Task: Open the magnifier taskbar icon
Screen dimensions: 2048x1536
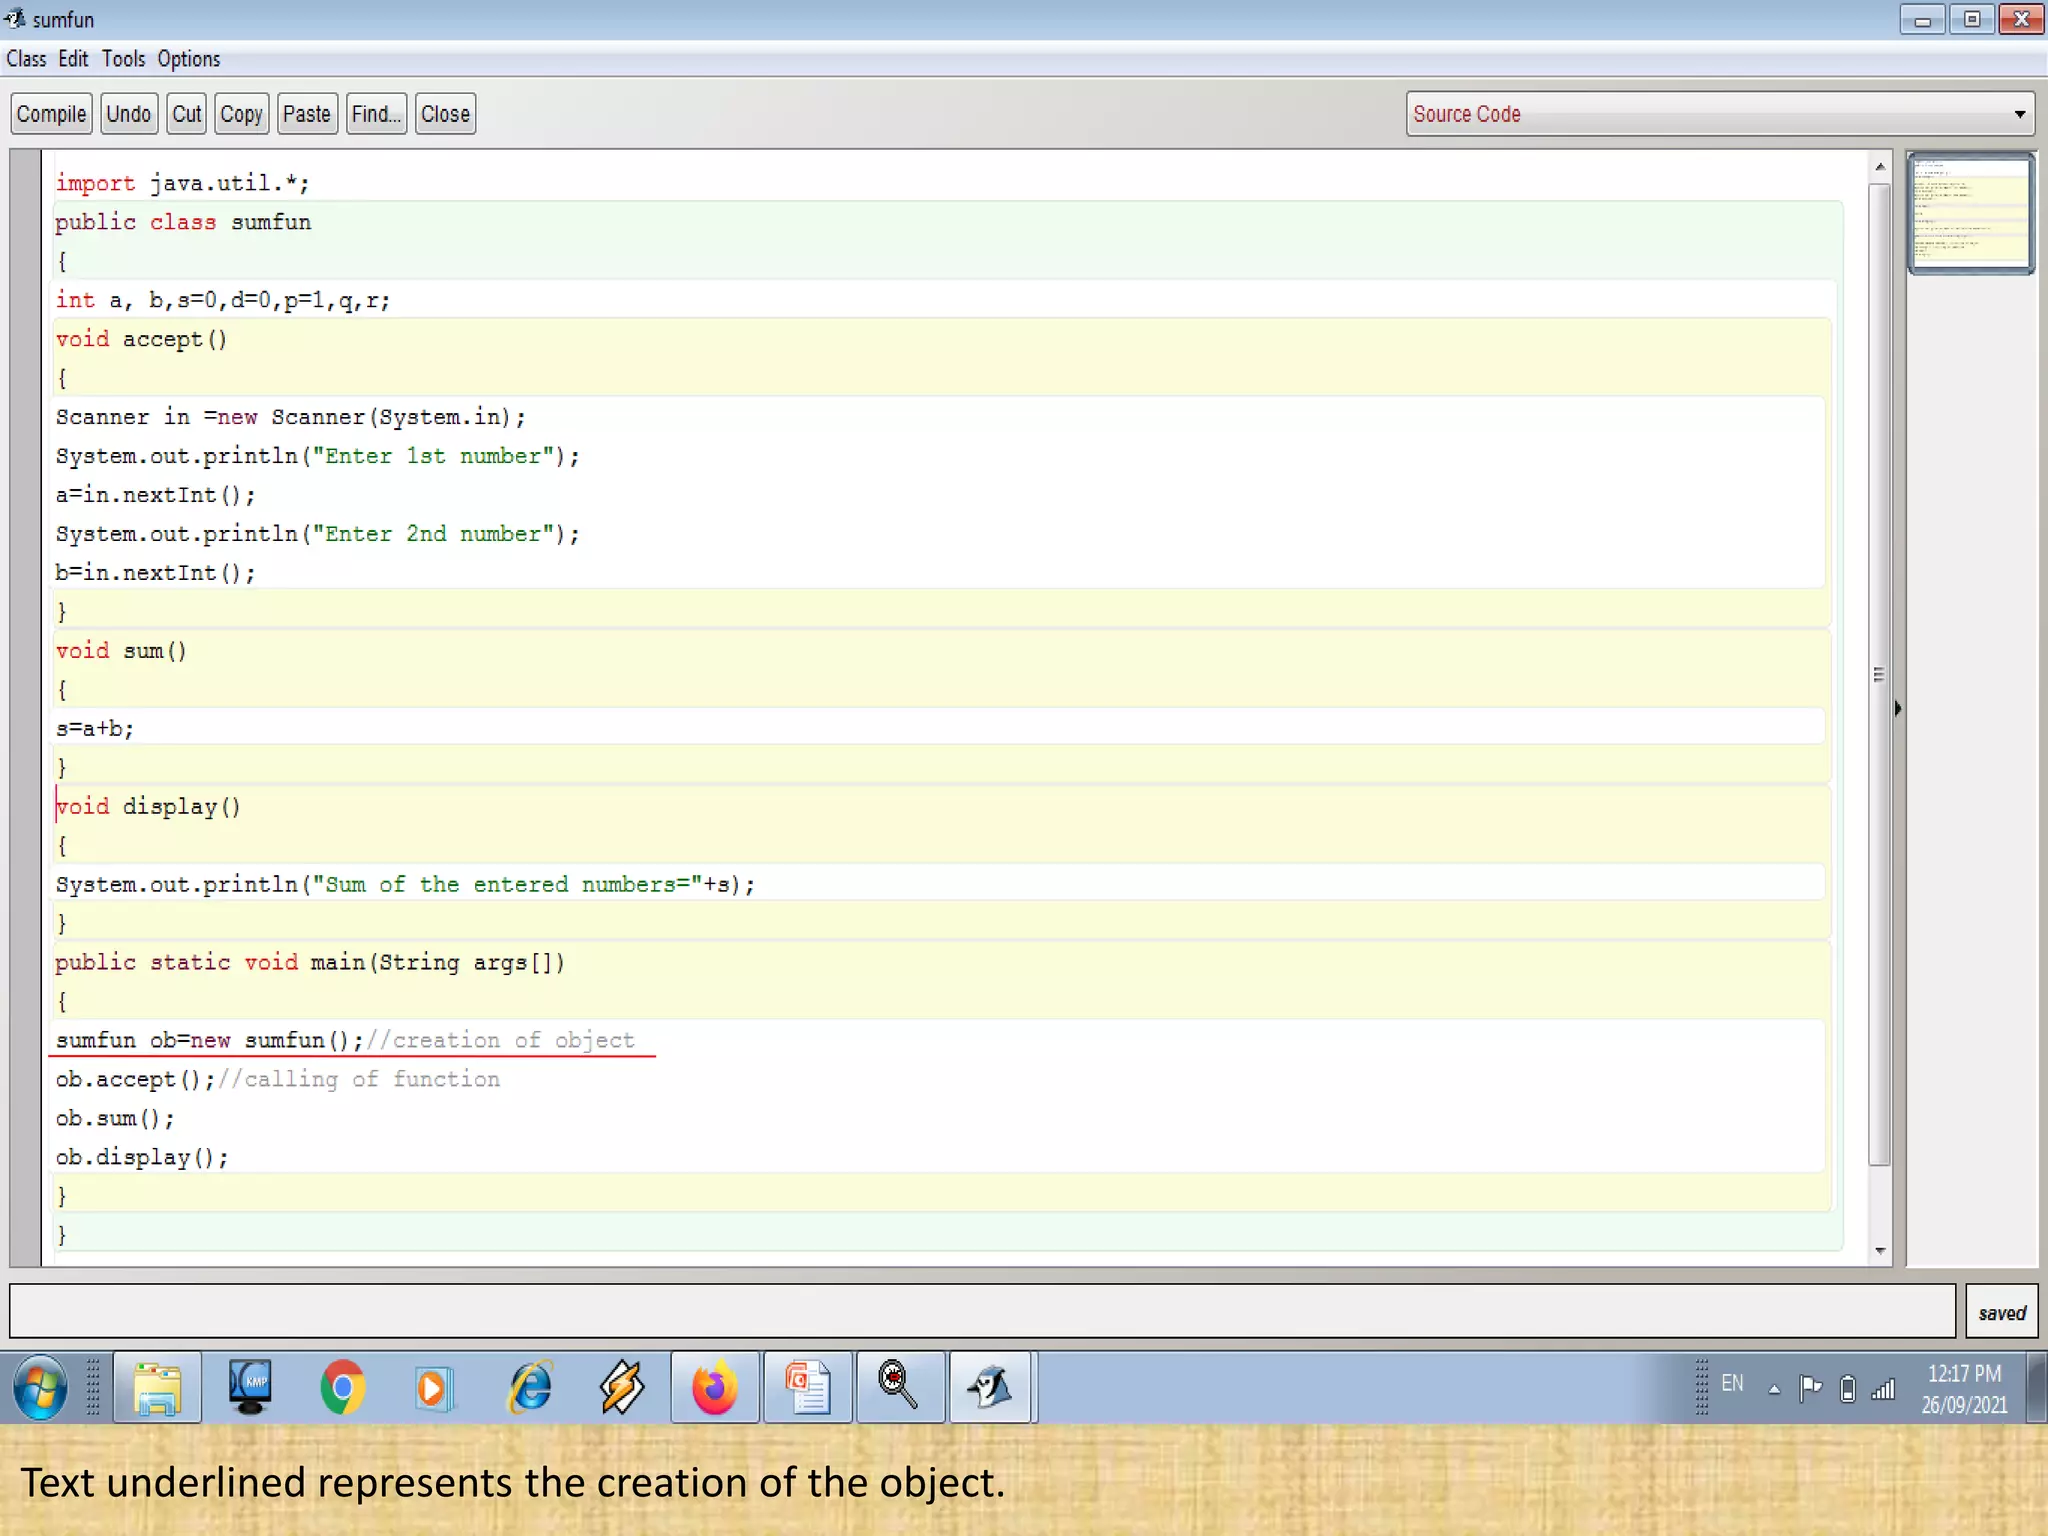Action: [x=898, y=1387]
